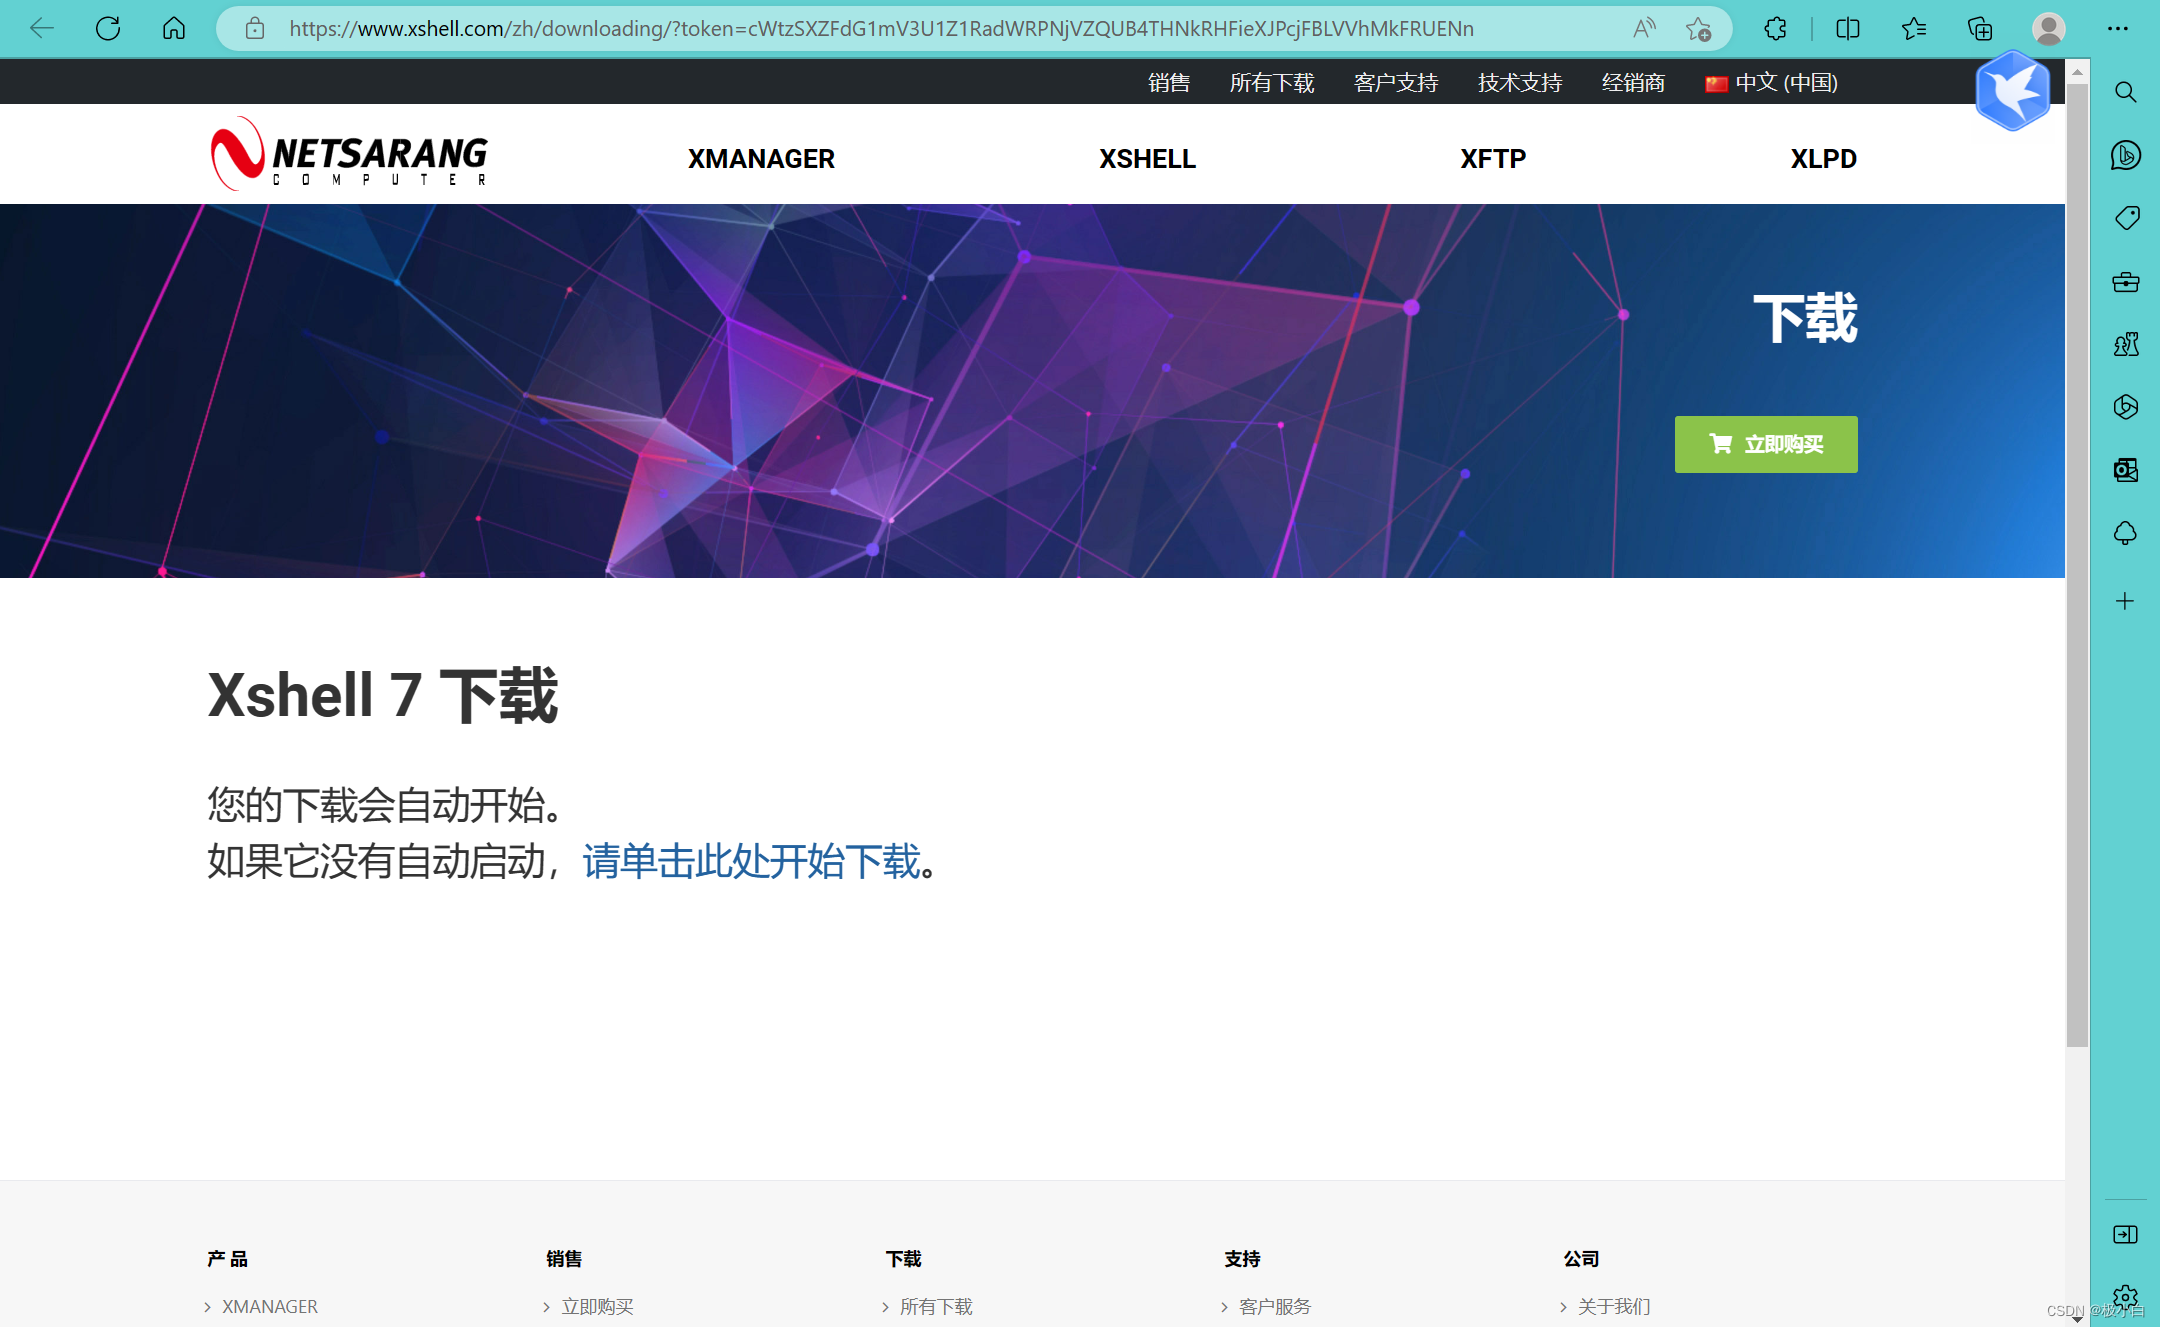Screen dimensions: 2160x1327
Task: Click the URL address bar field
Action: (x=880, y=28)
